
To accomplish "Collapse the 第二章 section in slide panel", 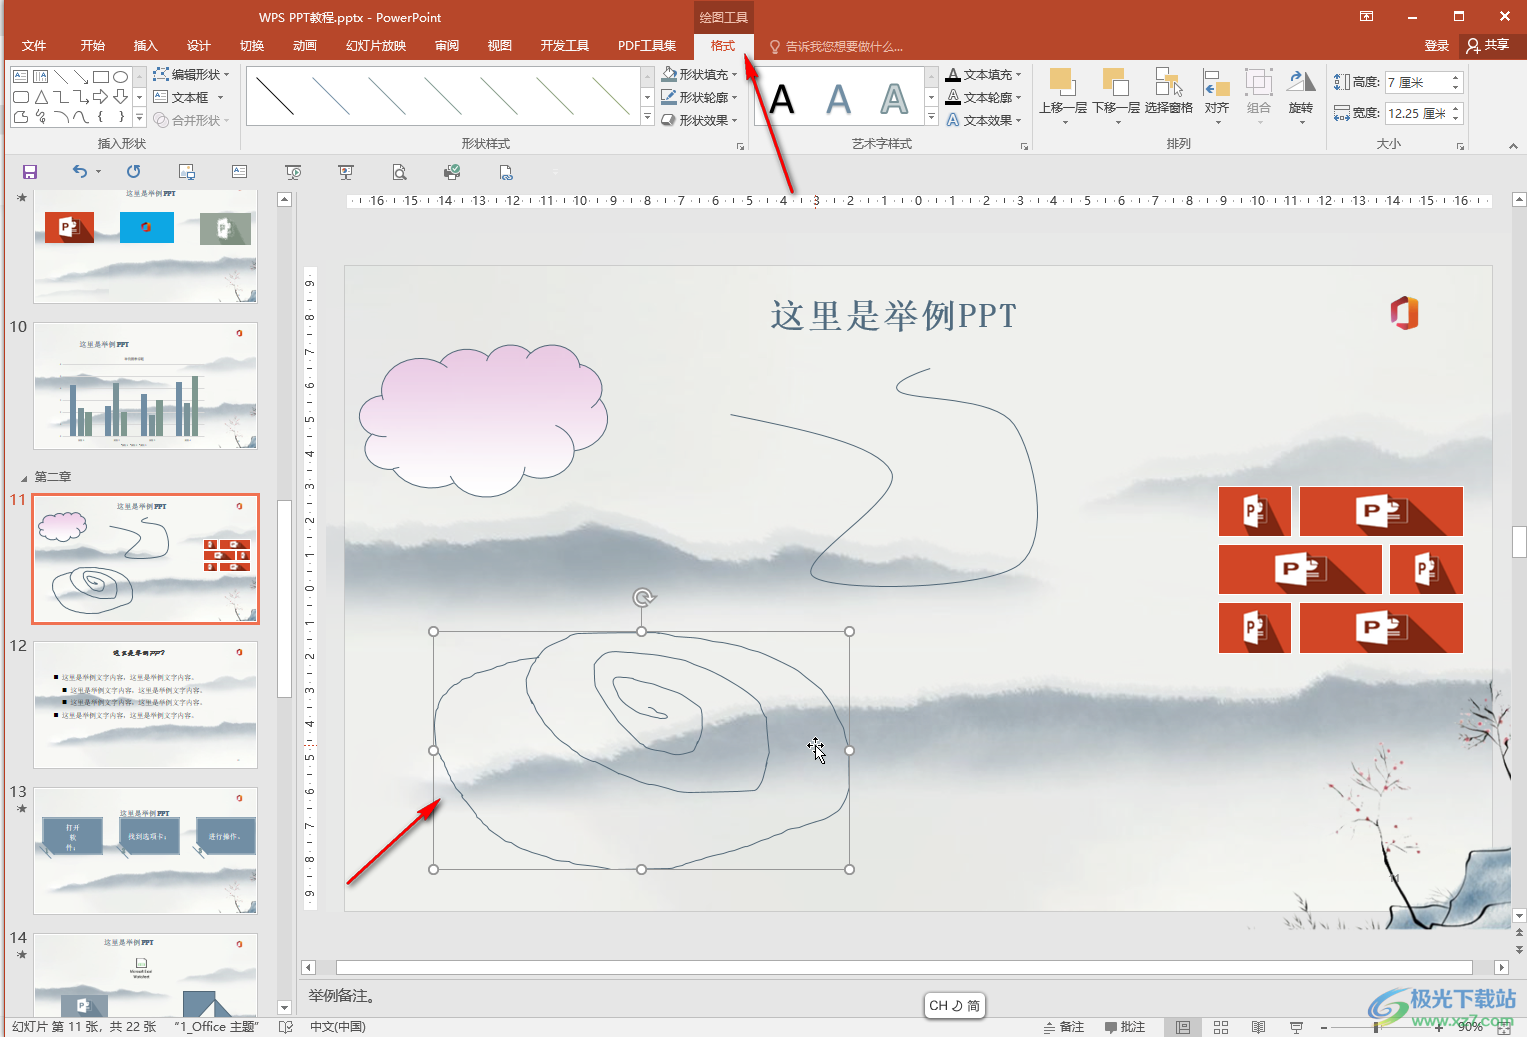I will click(x=24, y=478).
